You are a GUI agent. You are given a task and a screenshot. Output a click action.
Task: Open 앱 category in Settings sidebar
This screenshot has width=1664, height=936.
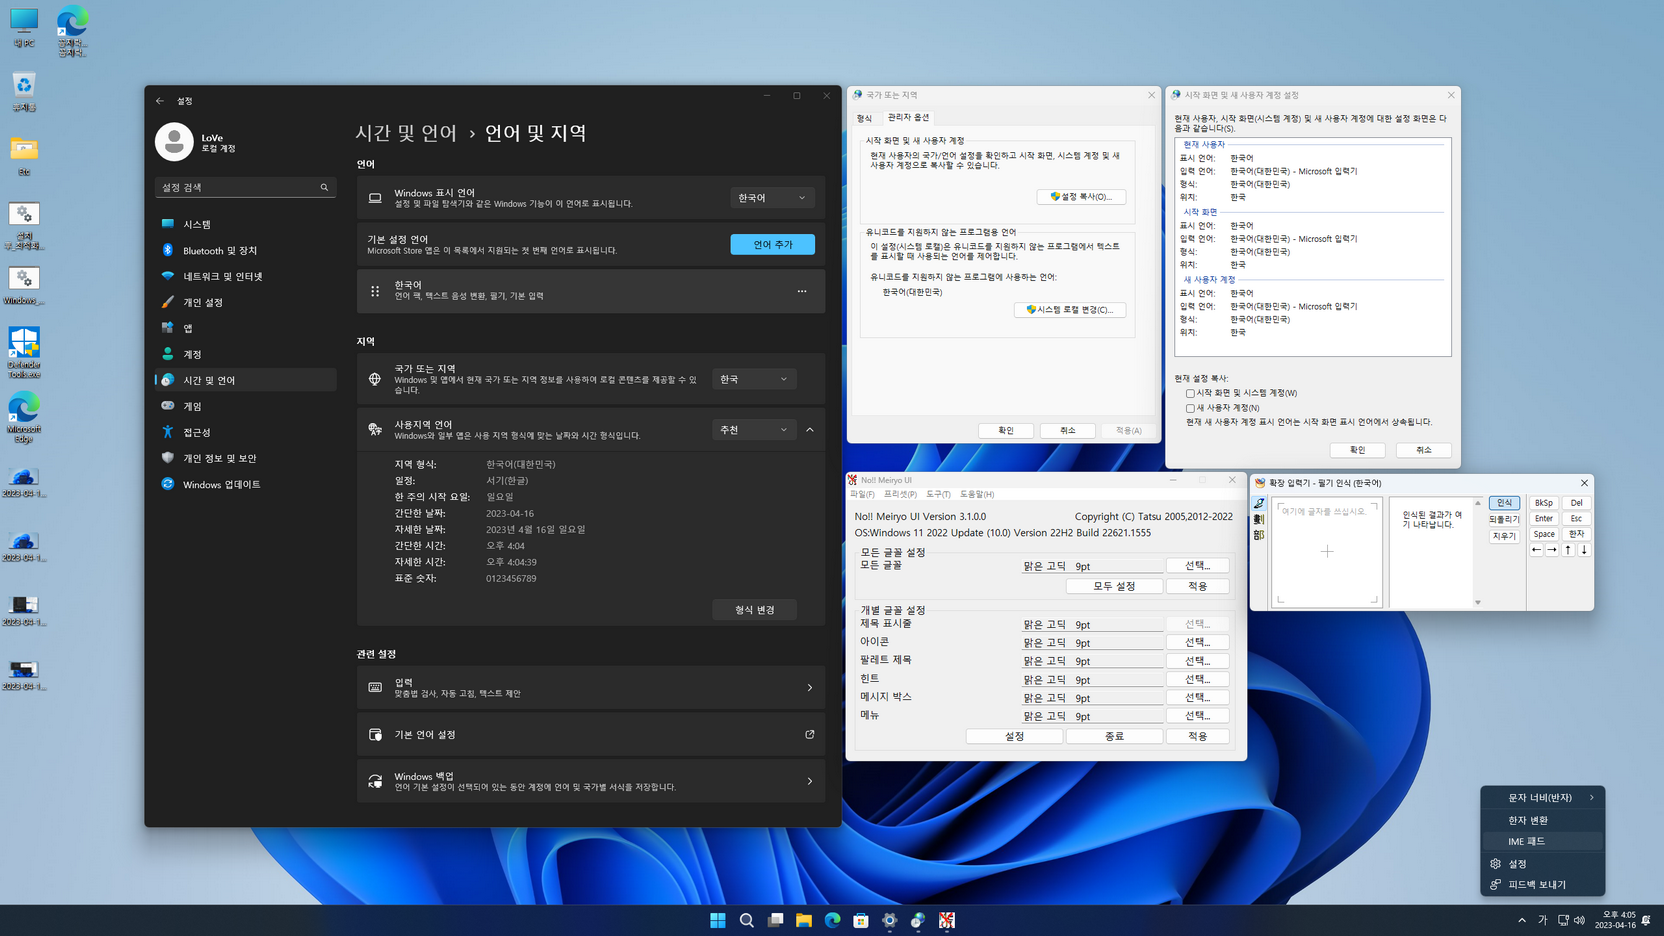pos(246,328)
